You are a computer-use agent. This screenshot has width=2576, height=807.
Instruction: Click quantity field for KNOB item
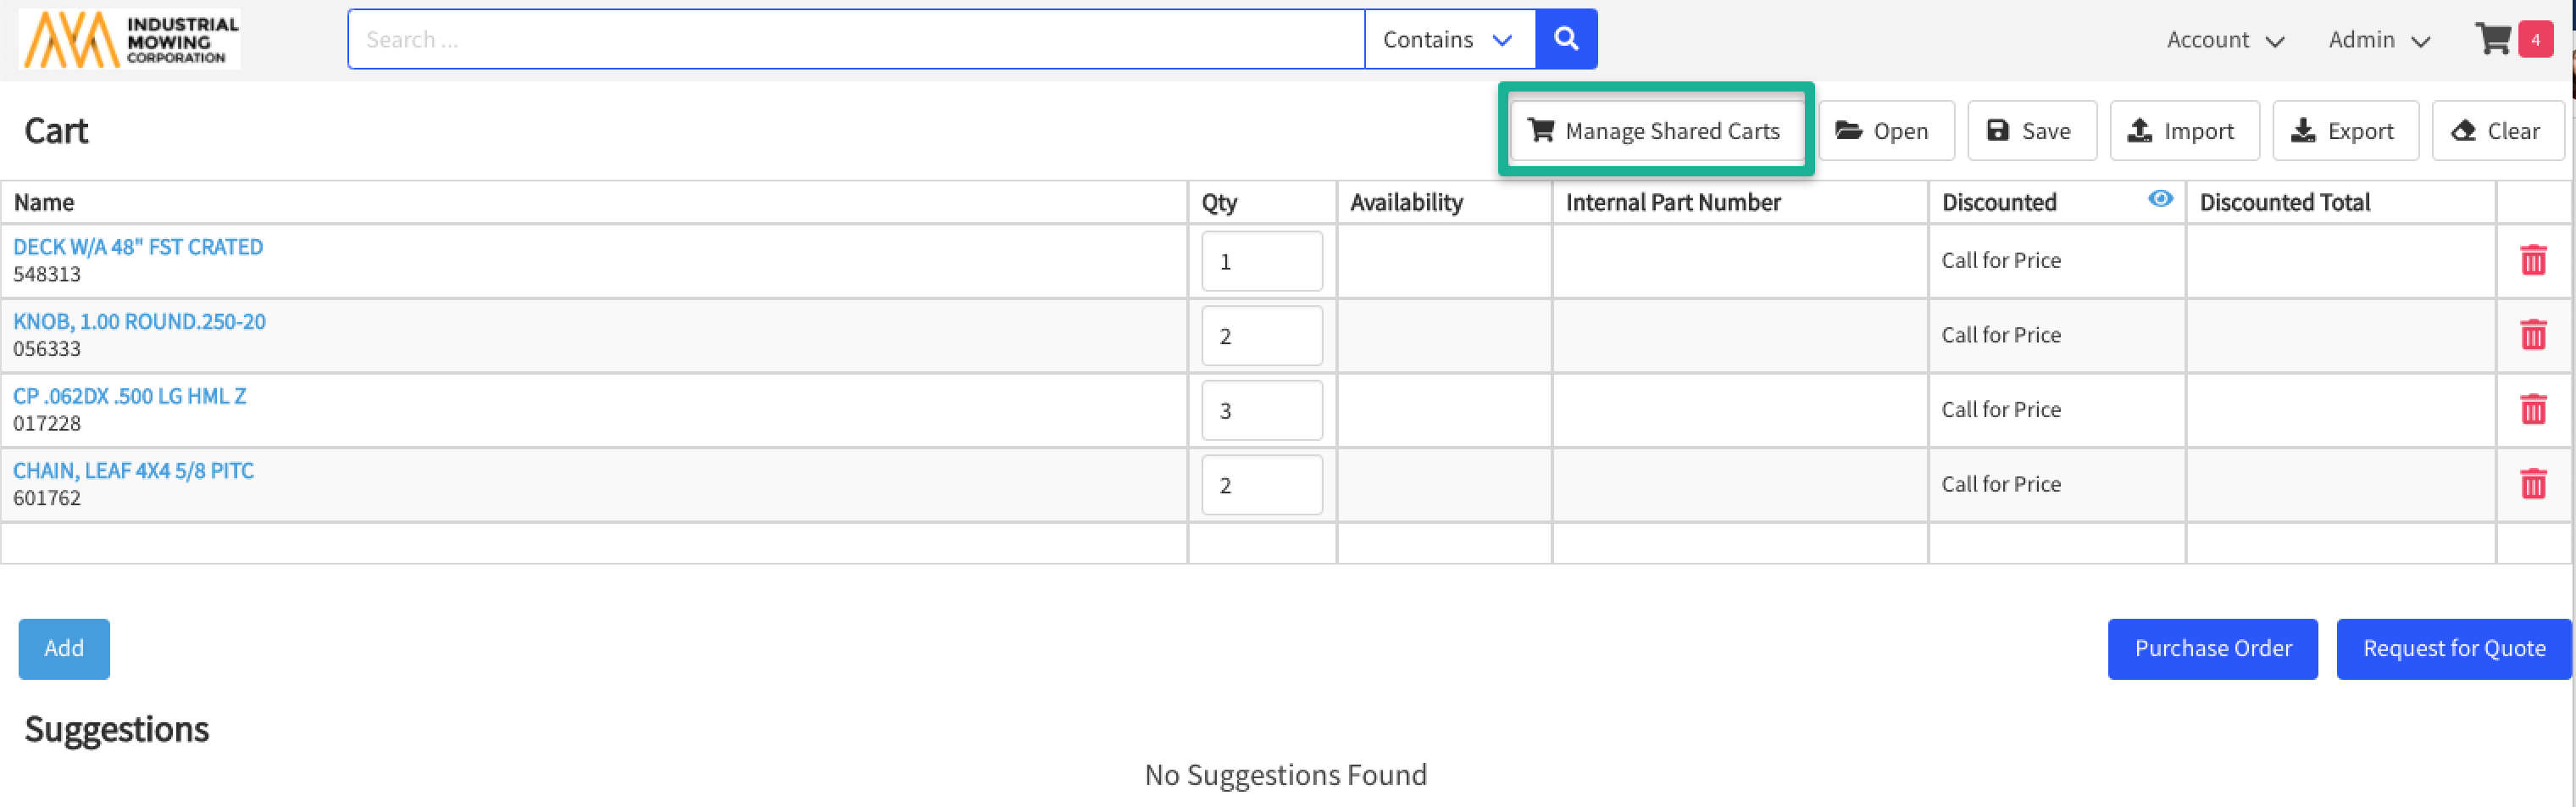[1261, 336]
